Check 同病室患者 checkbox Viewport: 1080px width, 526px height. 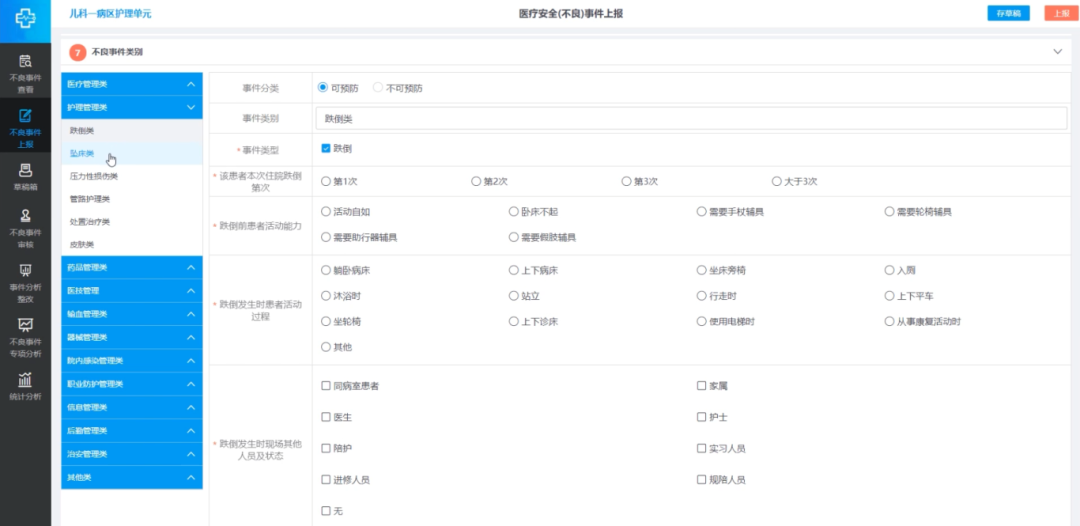[x=326, y=386]
